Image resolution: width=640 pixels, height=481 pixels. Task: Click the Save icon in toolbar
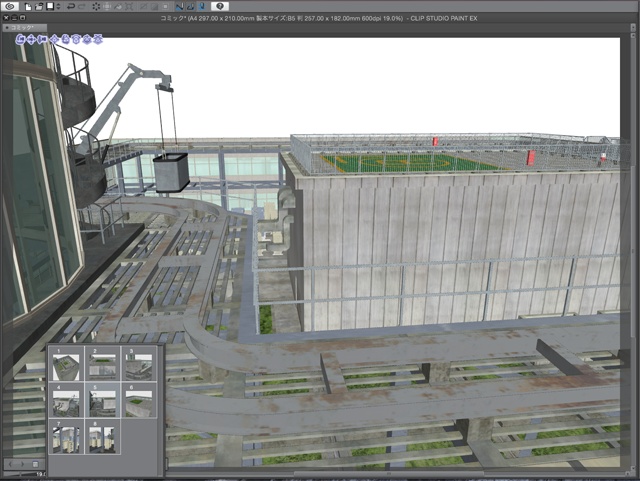tap(49, 6)
